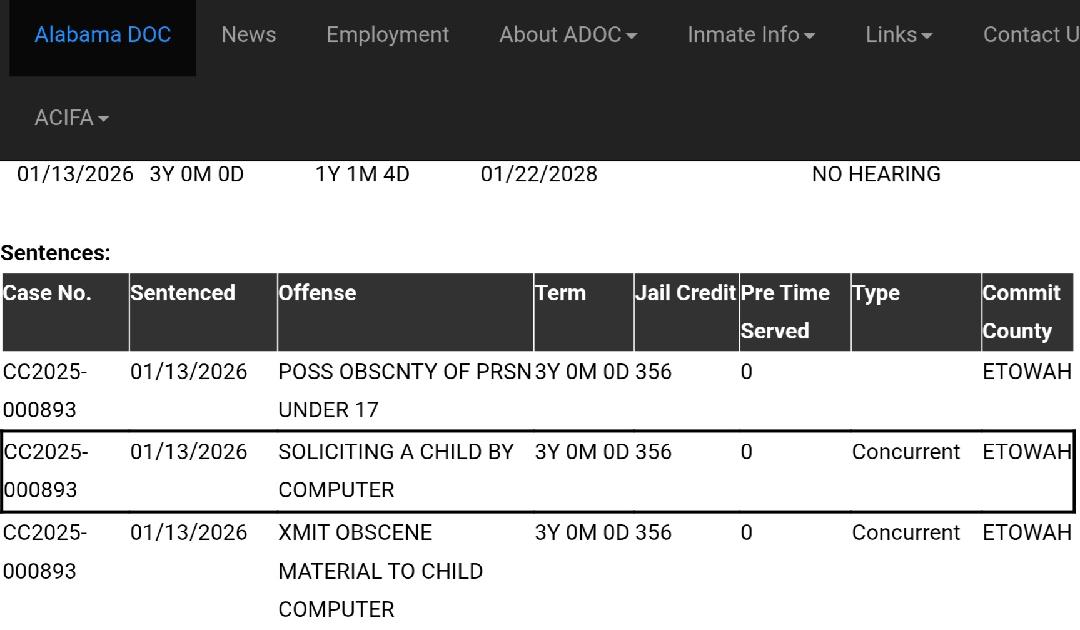Screen dimensions: 1080x630
Task: Select the Offense column header
Action: tap(317, 293)
